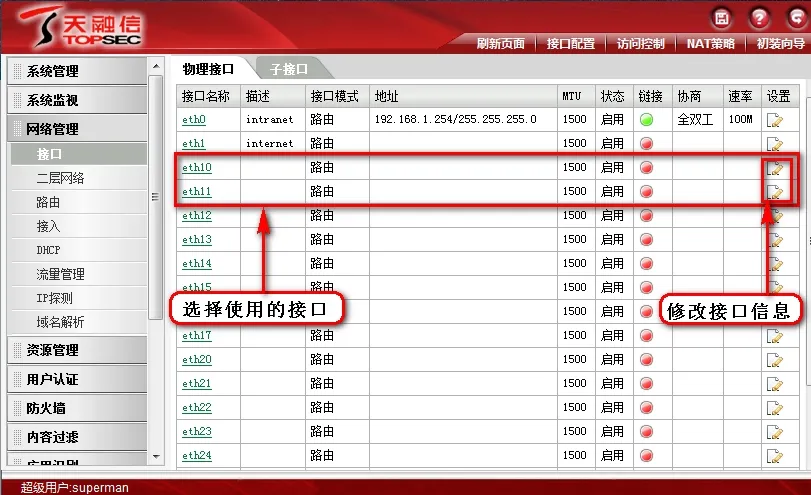Open eth12 interface link
This screenshot has height=495, width=811.
(x=197, y=215)
